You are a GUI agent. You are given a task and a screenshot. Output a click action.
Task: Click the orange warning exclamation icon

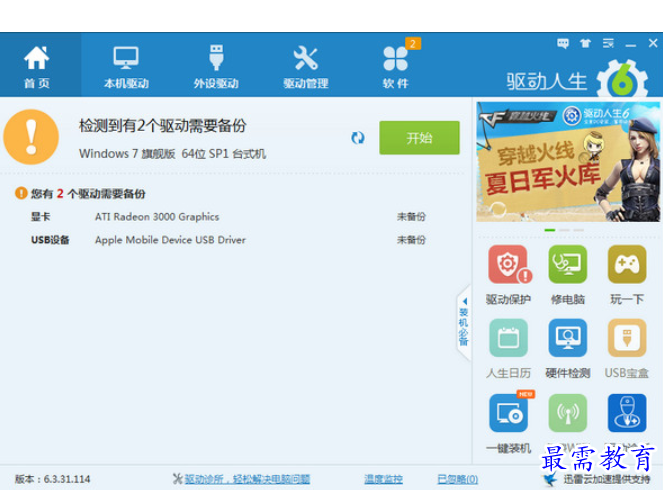click(x=31, y=137)
